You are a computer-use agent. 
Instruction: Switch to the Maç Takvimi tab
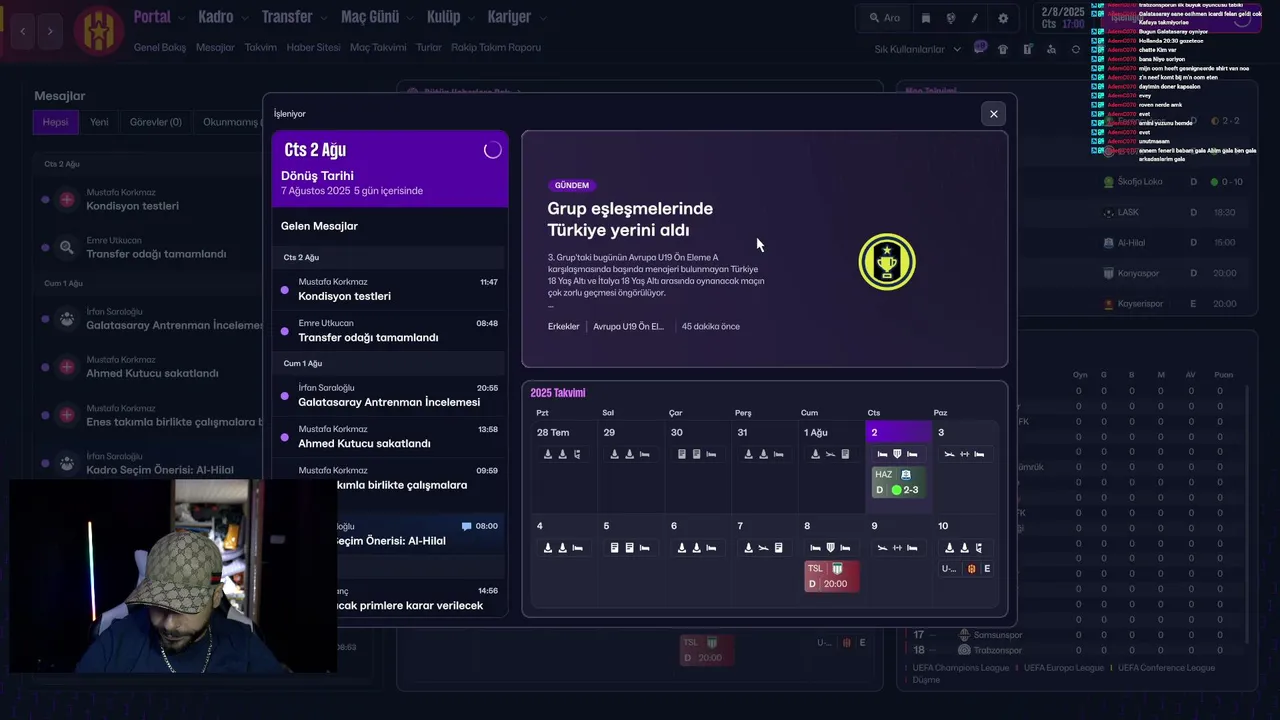378,47
